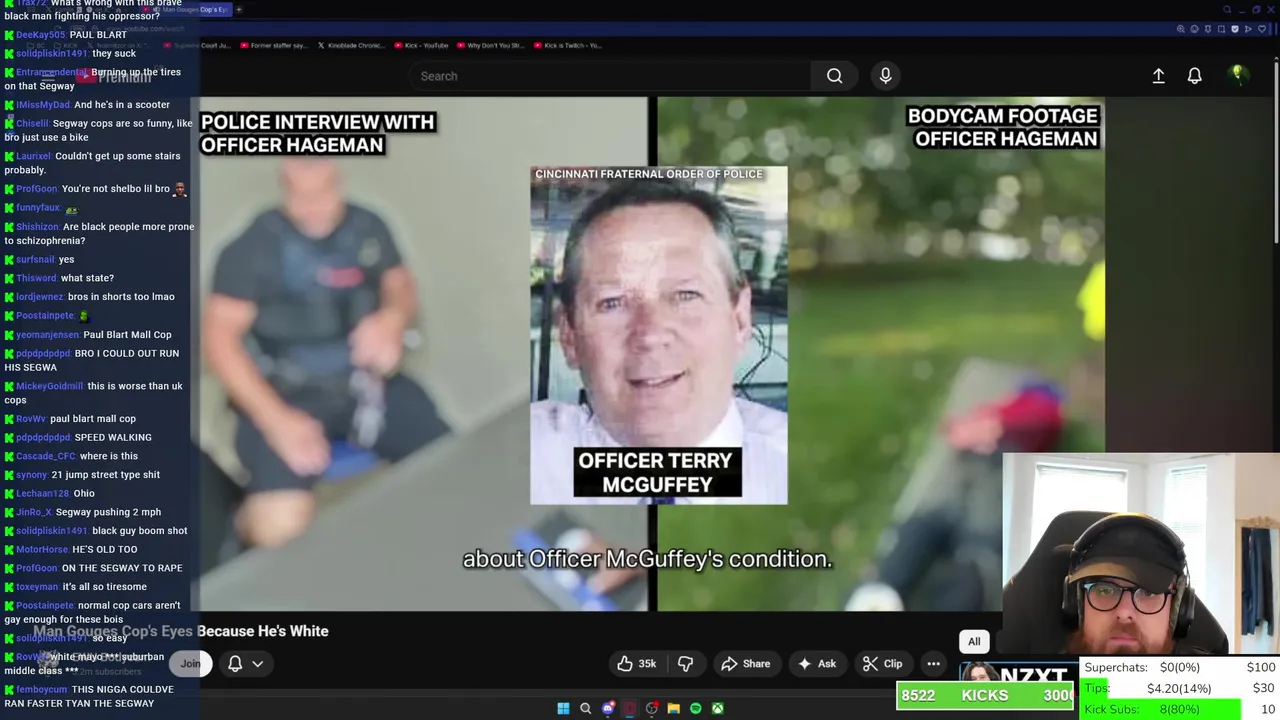Open the 'Kick is Twitch - Yo...' bookmark
Screen dimensions: 1280x720
pyautogui.click(x=568, y=45)
